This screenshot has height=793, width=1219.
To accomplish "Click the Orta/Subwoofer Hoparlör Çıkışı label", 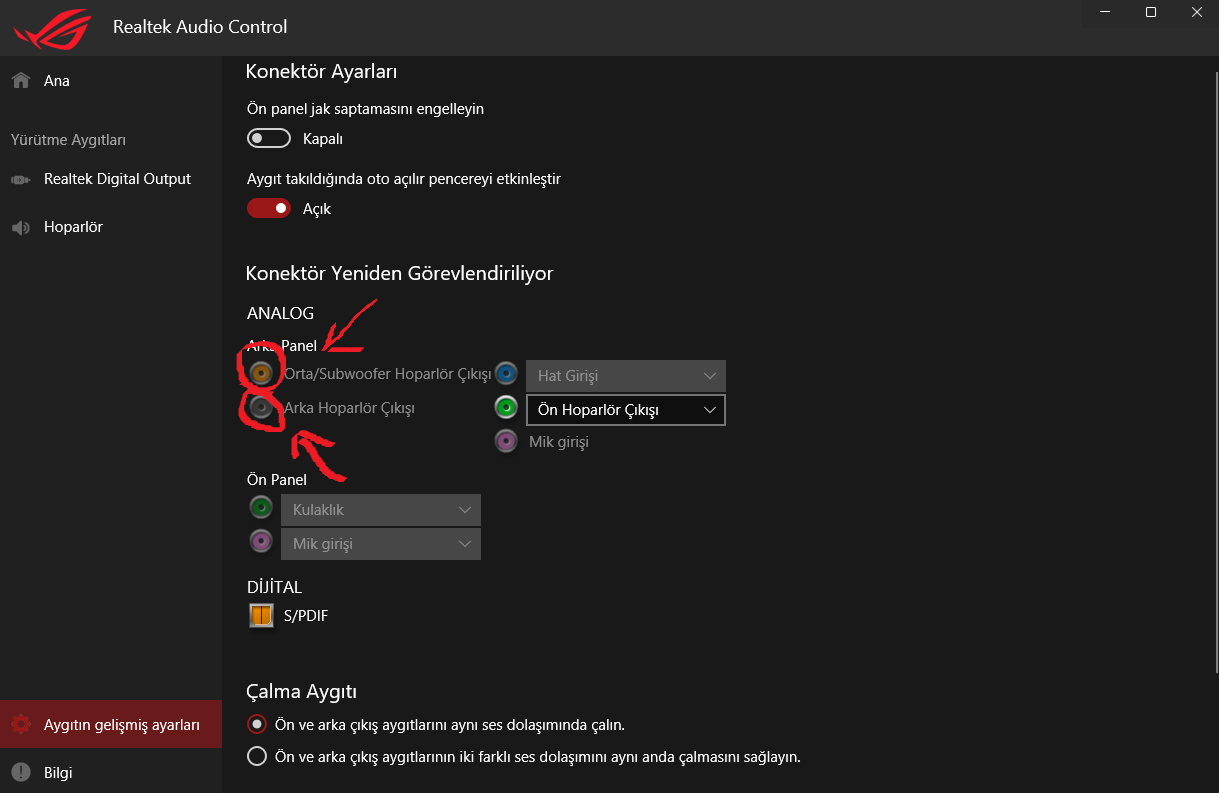I will click(388, 374).
